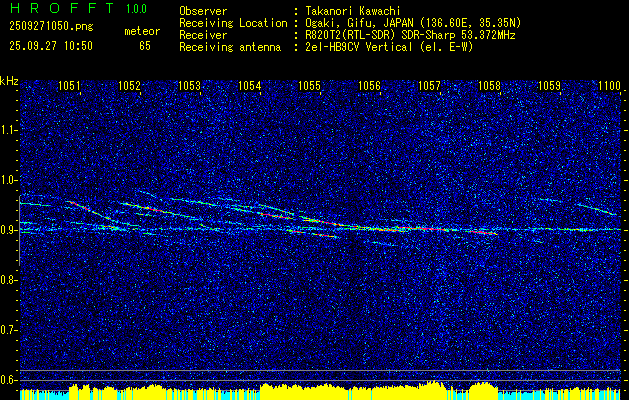This screenshot has width=629, height=400.
Task: Click the 1052 time marker
Action: coord(130,85)
